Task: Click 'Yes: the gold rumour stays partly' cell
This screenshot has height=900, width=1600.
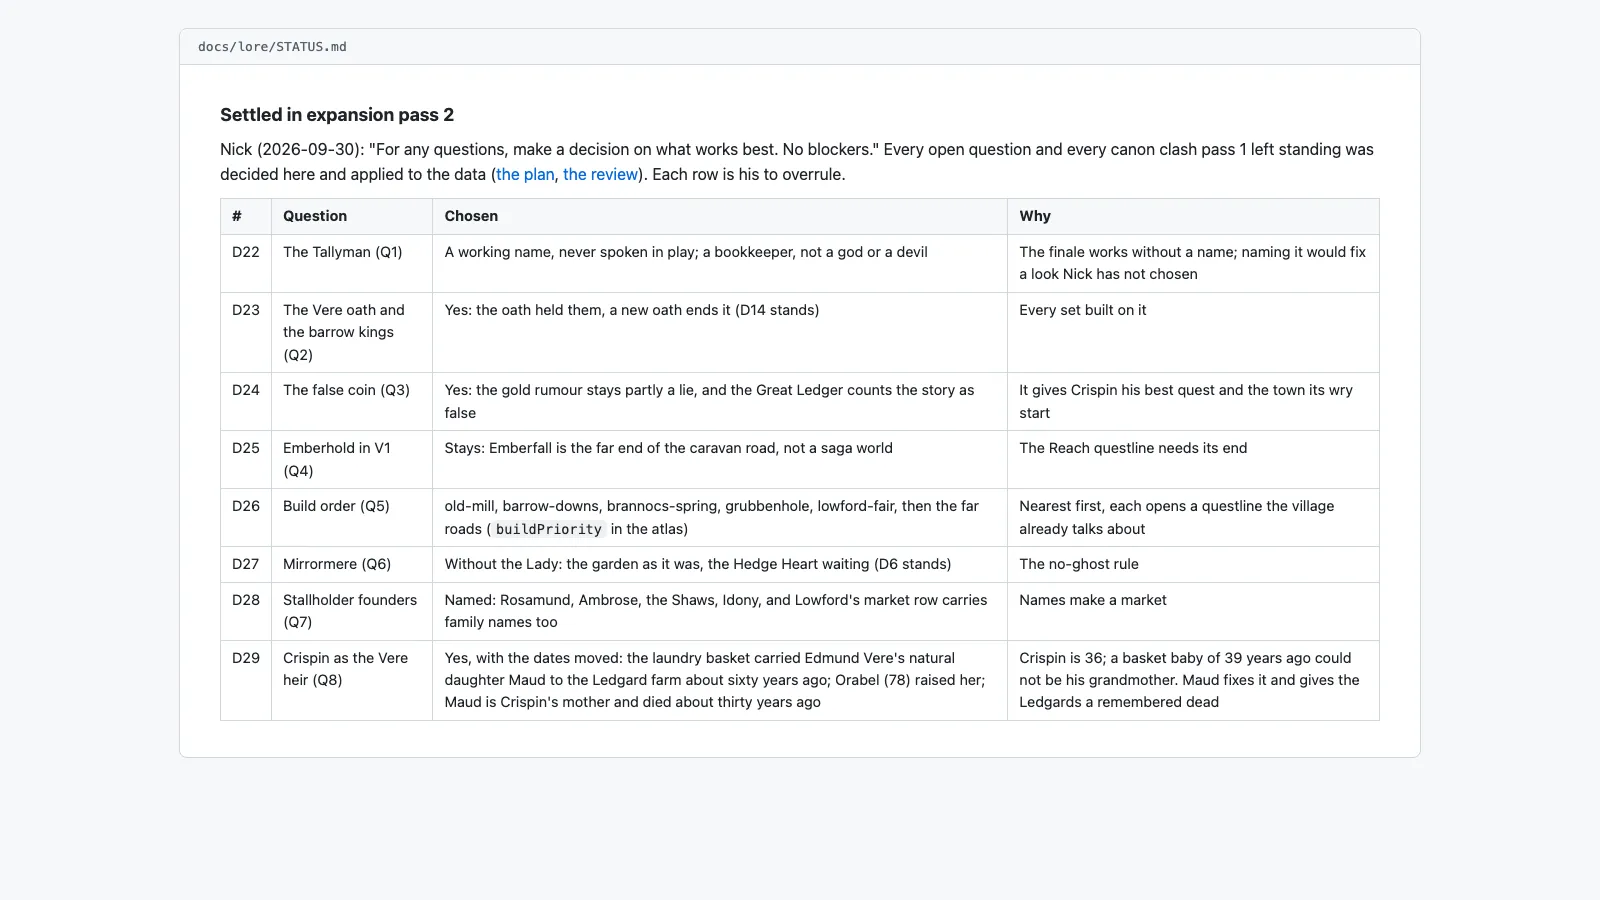Action: click(720, 402)
